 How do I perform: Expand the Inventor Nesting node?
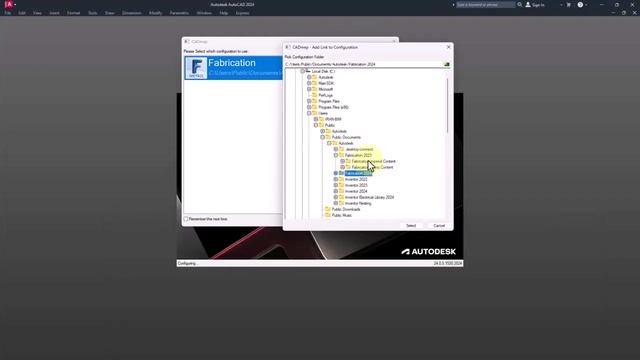point(336,203)
